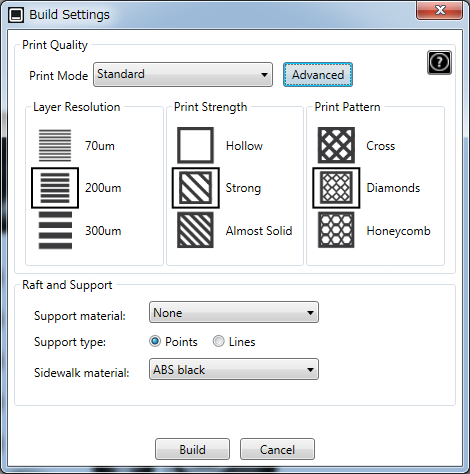Viewport: 470px width, 474px height.
Task: Select the Diamonds print pattern icon
Action: point(336,188)
